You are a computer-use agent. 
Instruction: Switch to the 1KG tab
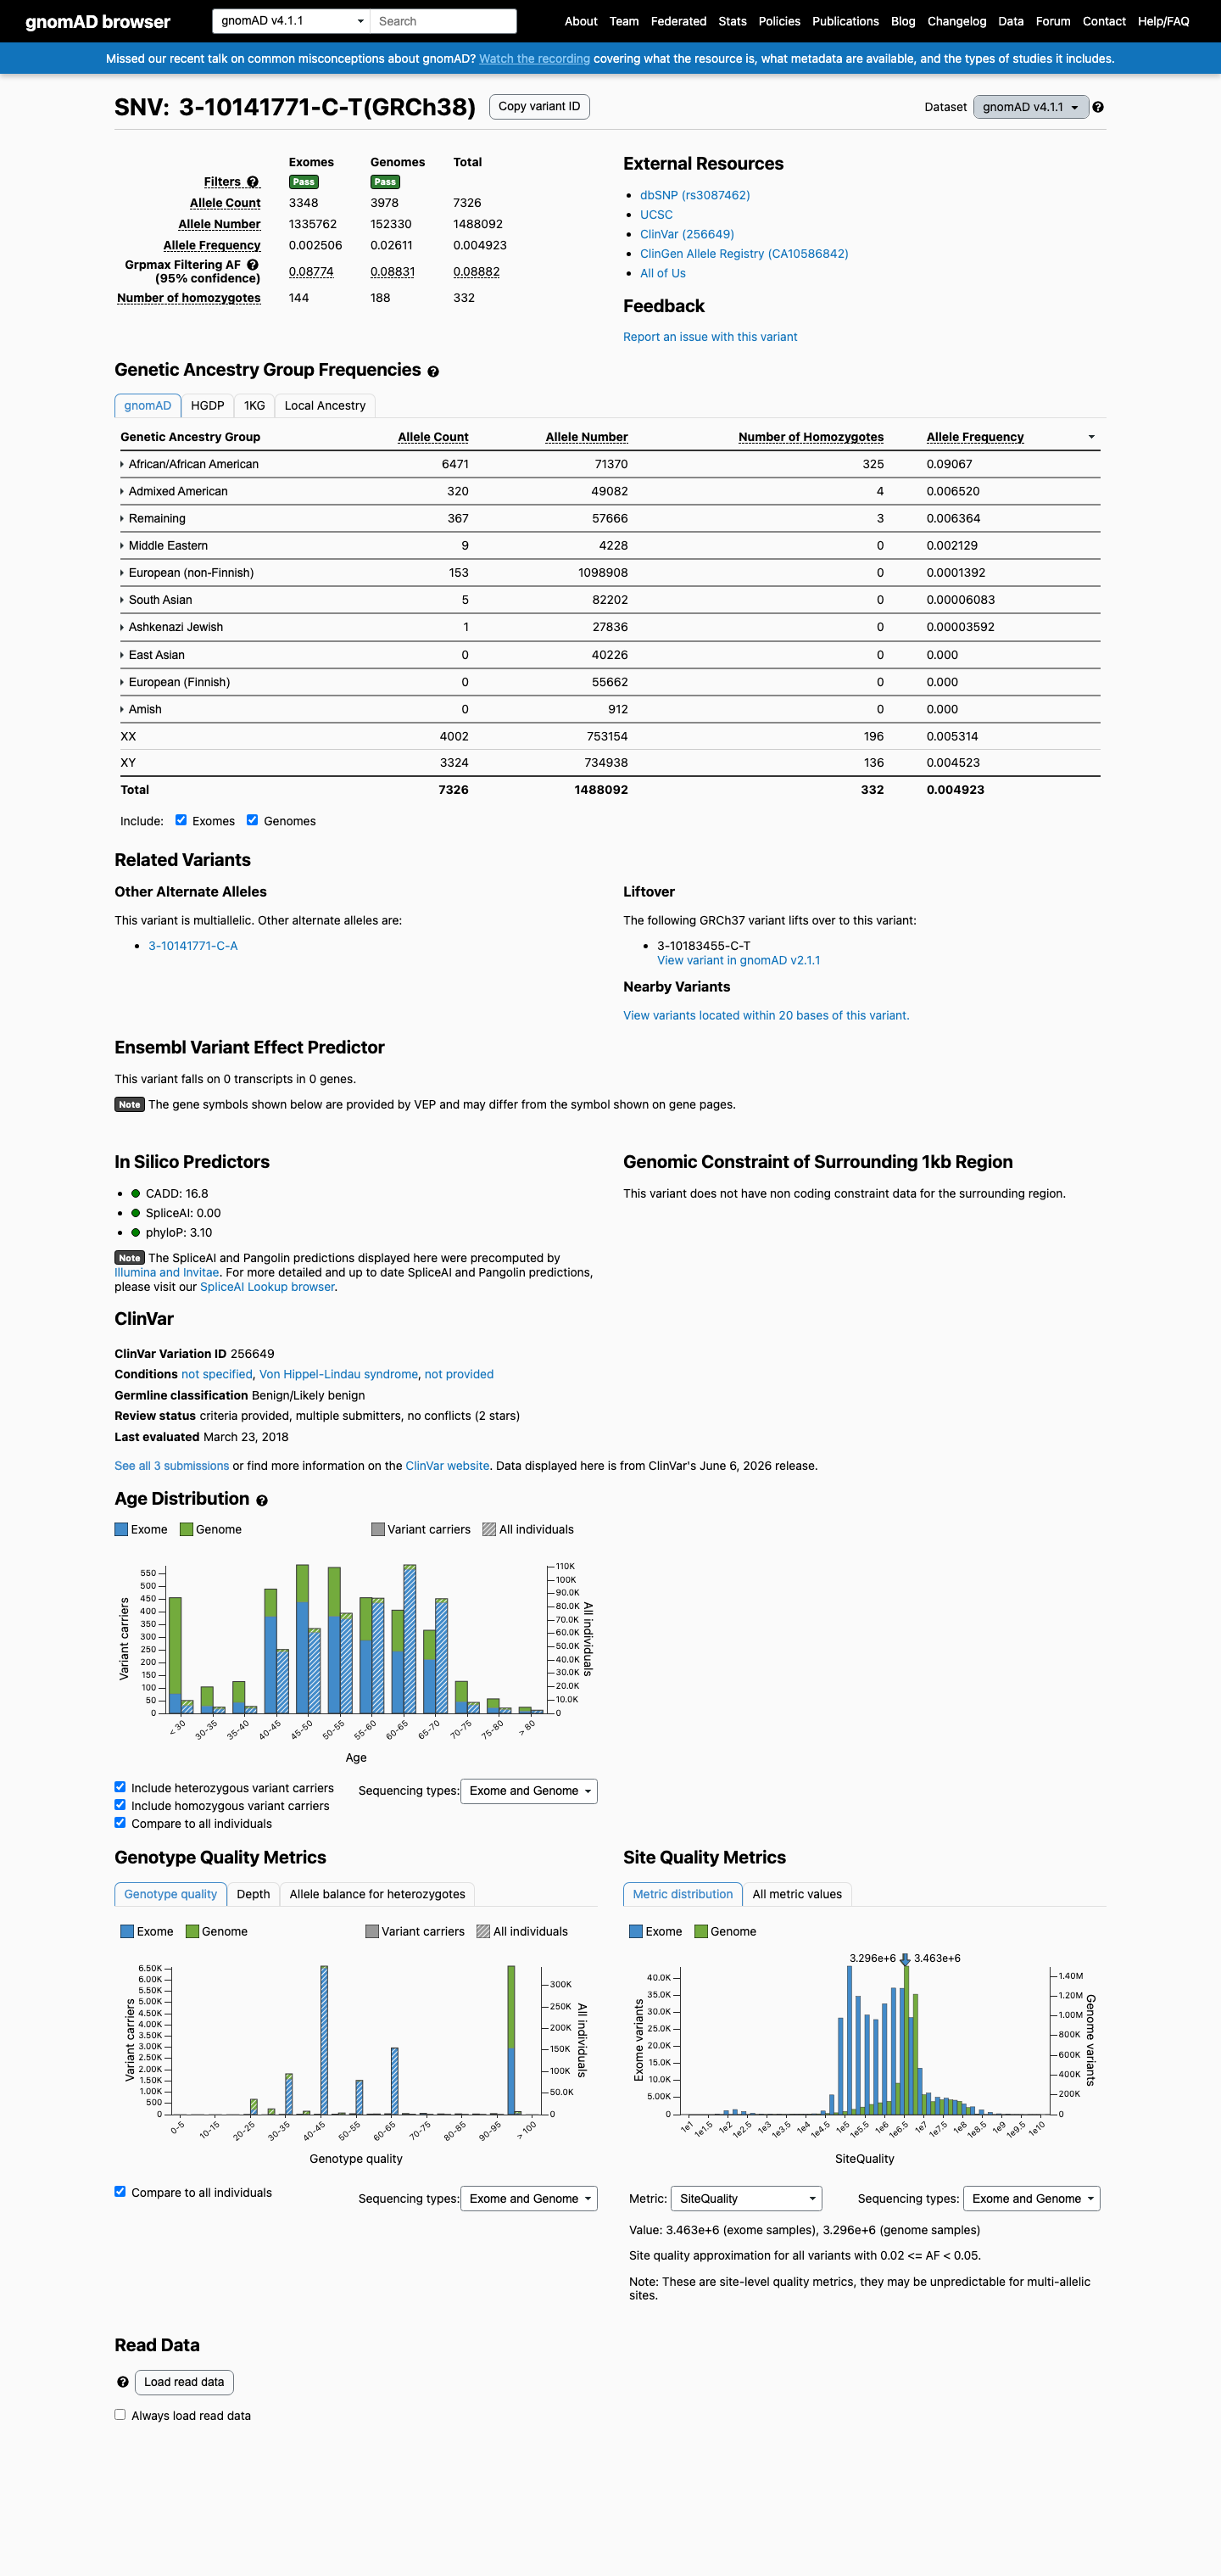point(254,405)
